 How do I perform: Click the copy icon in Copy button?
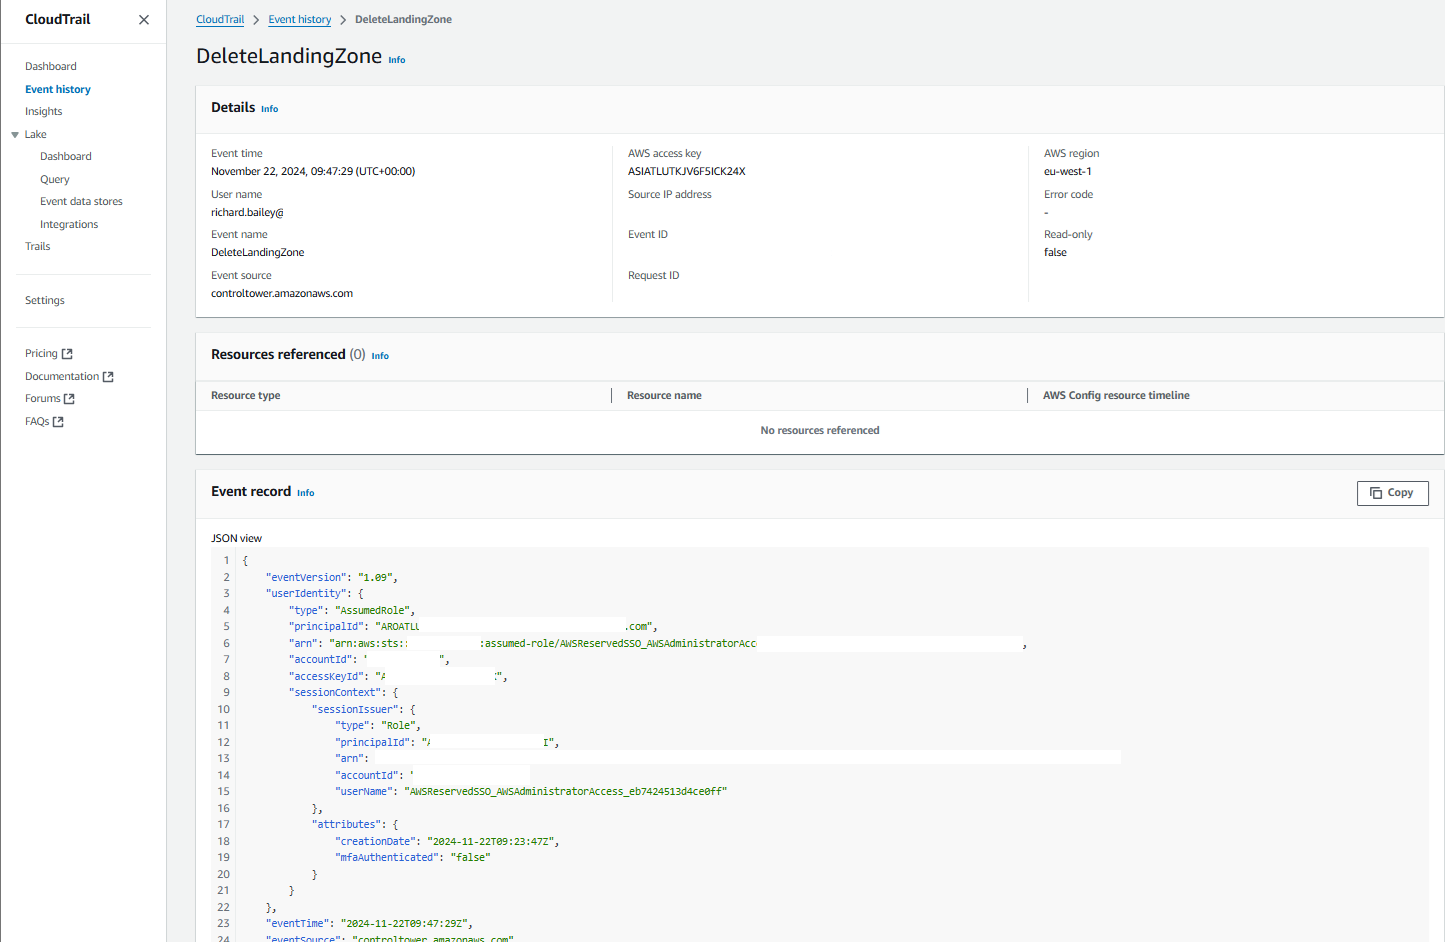pos(1376,493)
